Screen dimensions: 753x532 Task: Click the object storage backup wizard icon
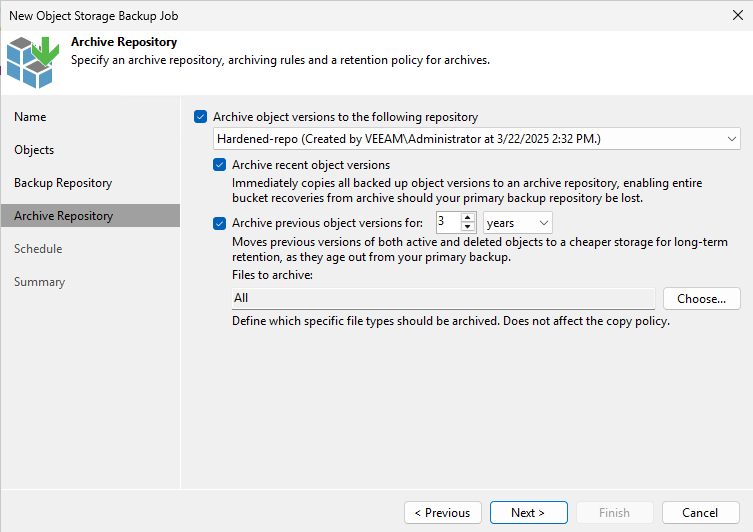coord(33,62)
